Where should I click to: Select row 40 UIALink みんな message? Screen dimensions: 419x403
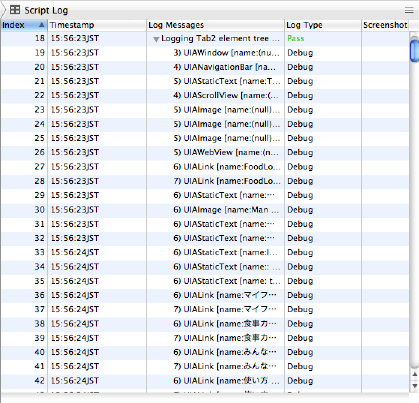[x=225, y=352]
